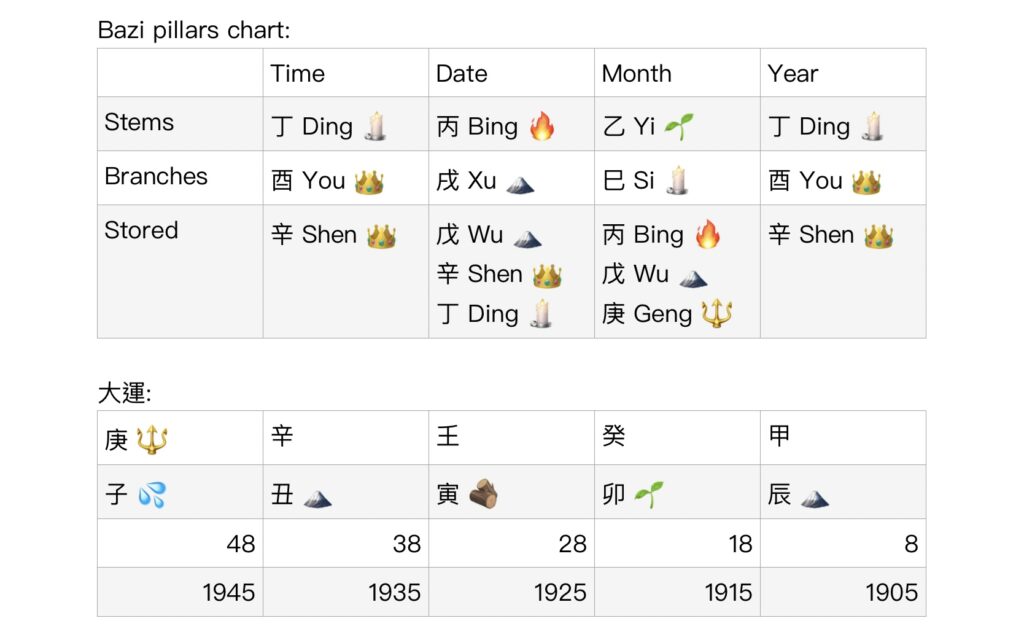Click the trident emoji beside Geng
This screenshot has height=637, width=1024.
click(716, 314)
